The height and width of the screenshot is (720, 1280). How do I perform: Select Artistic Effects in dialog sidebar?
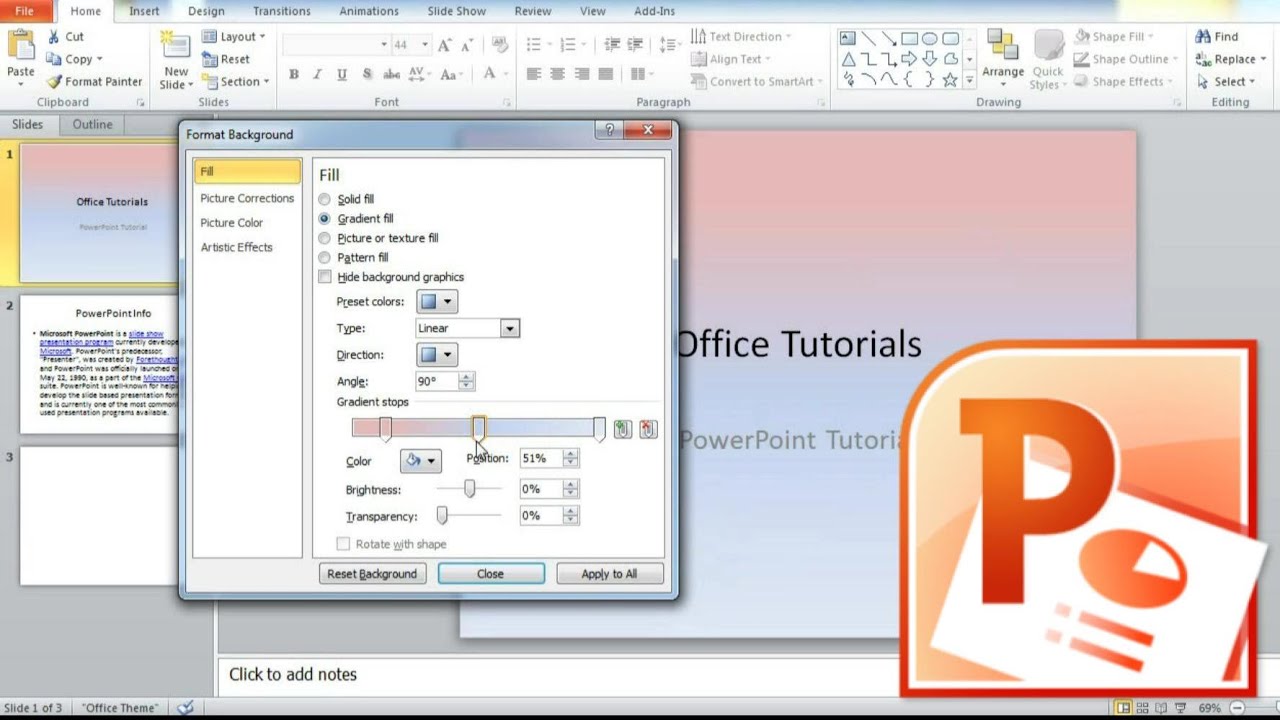tap(236, 247)
